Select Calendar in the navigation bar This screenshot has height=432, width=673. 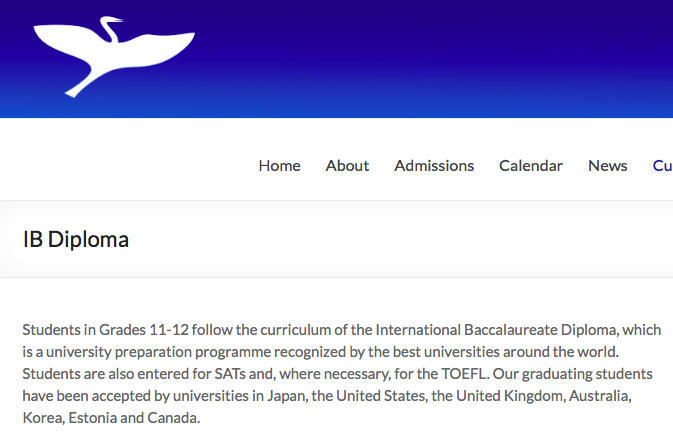[531, 166]
